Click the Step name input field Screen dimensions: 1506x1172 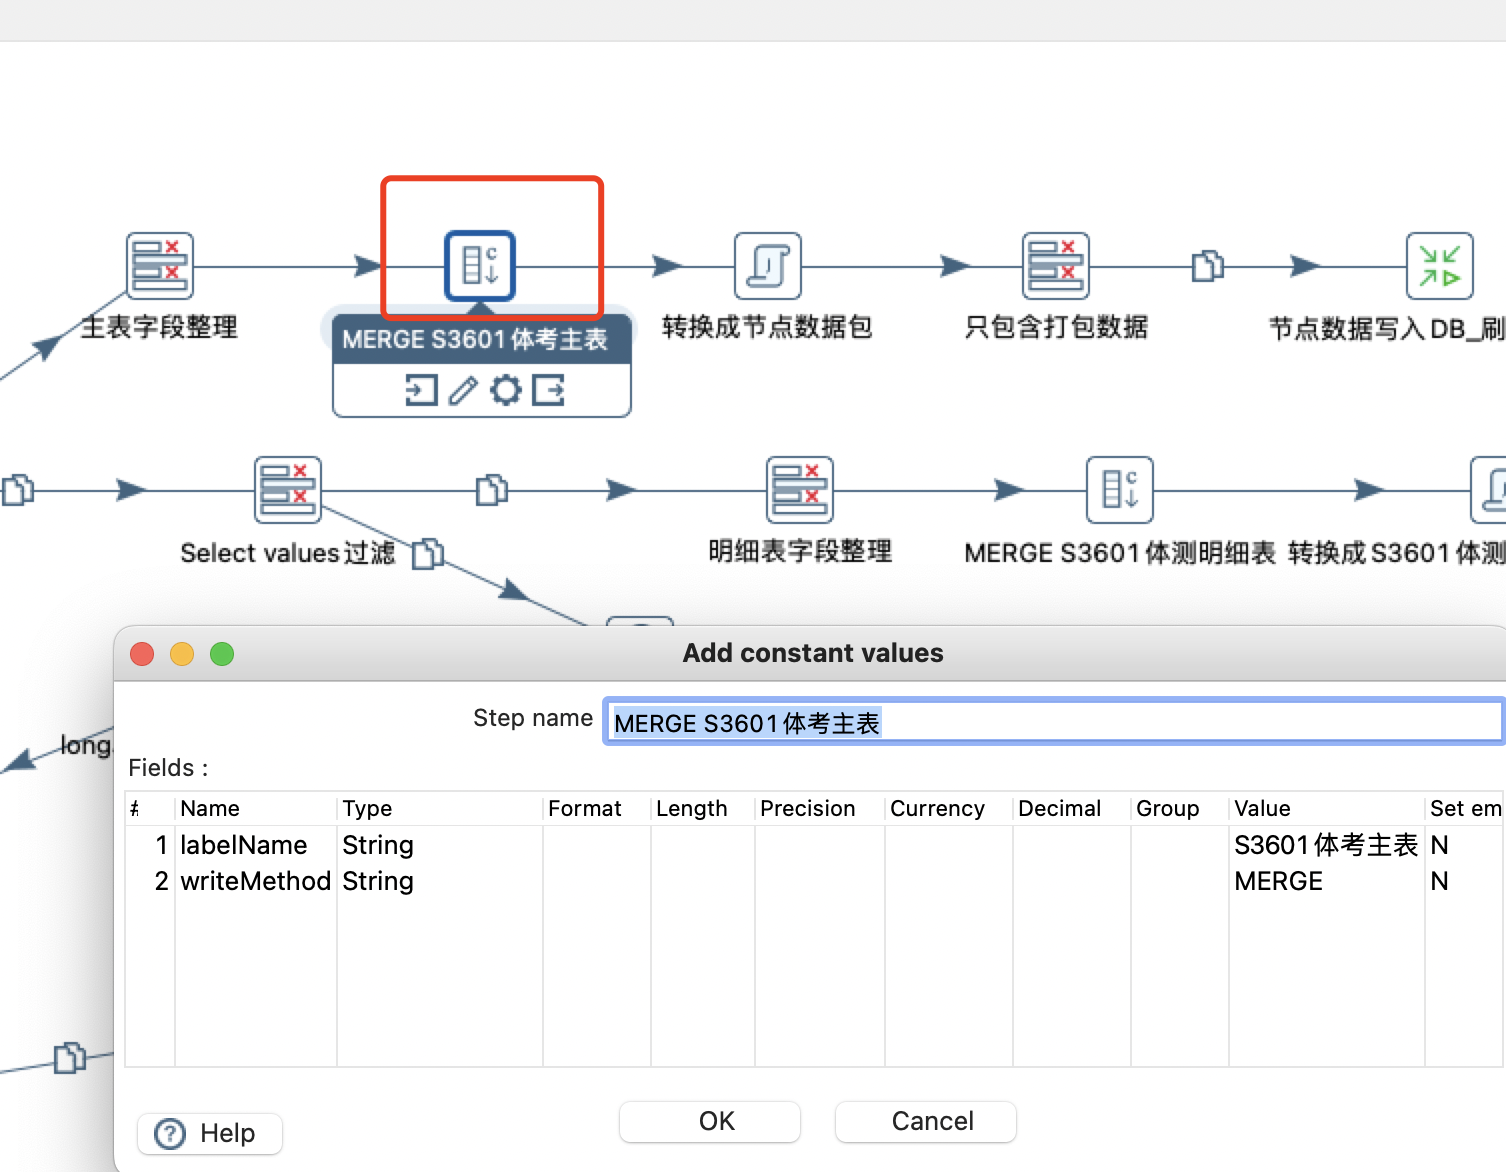click(x=1054, y=722)
